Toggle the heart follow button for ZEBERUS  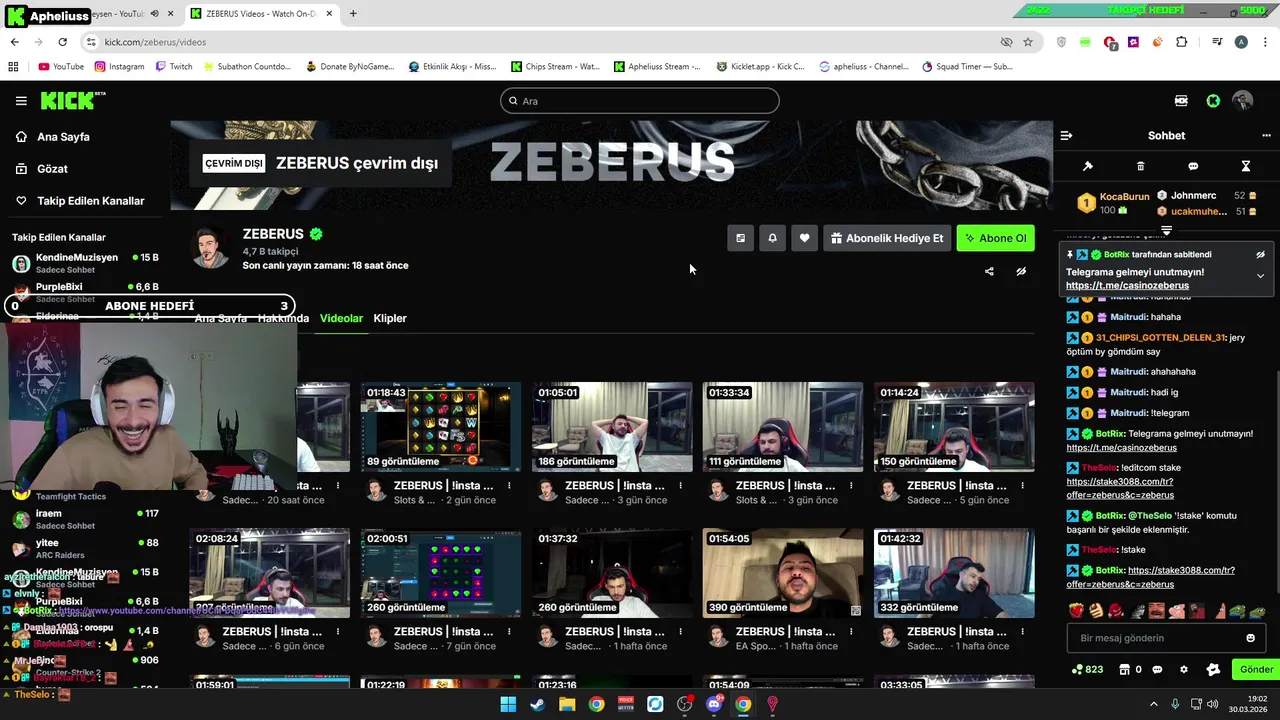(x=804, y=238)
